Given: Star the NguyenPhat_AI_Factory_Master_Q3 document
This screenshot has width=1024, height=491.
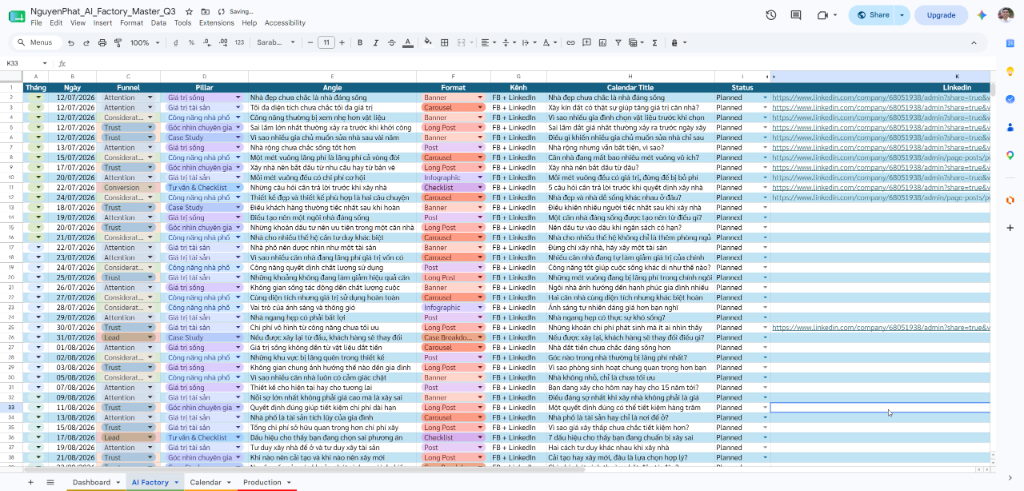Looking at the screenshot, I should pos(189,12).
